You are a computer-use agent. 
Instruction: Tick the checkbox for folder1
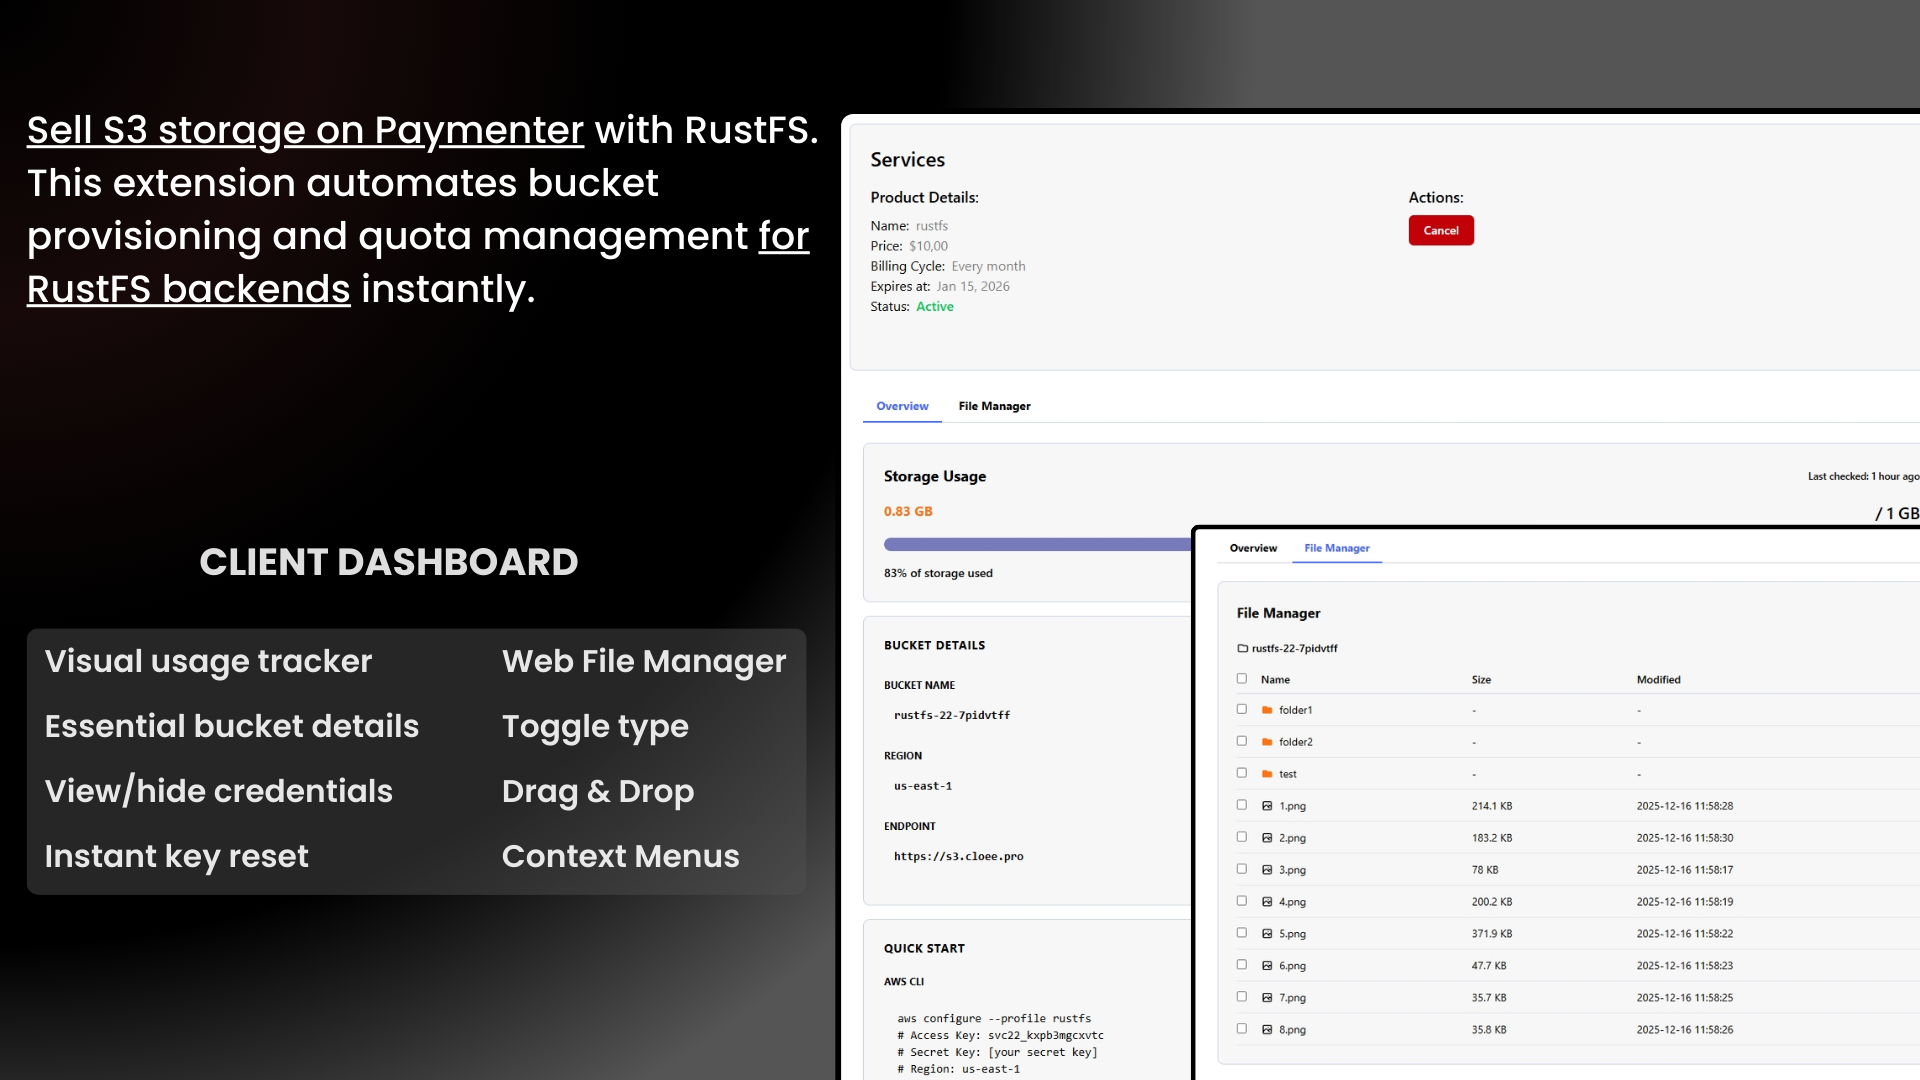click(x=1242, y=710)
